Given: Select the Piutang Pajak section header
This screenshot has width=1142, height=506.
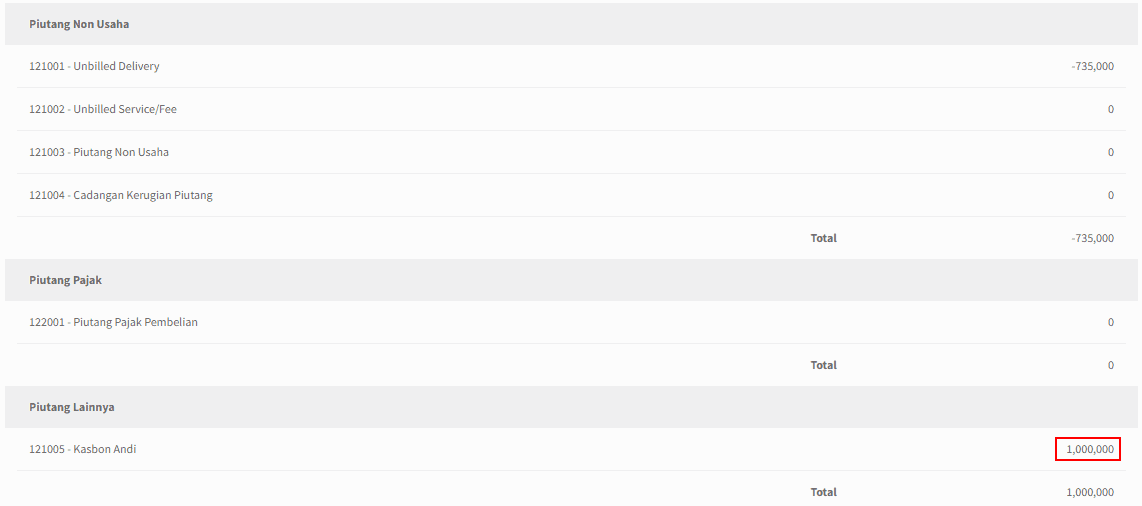Looking at the screenshot, I should click(x=571, y=280).
